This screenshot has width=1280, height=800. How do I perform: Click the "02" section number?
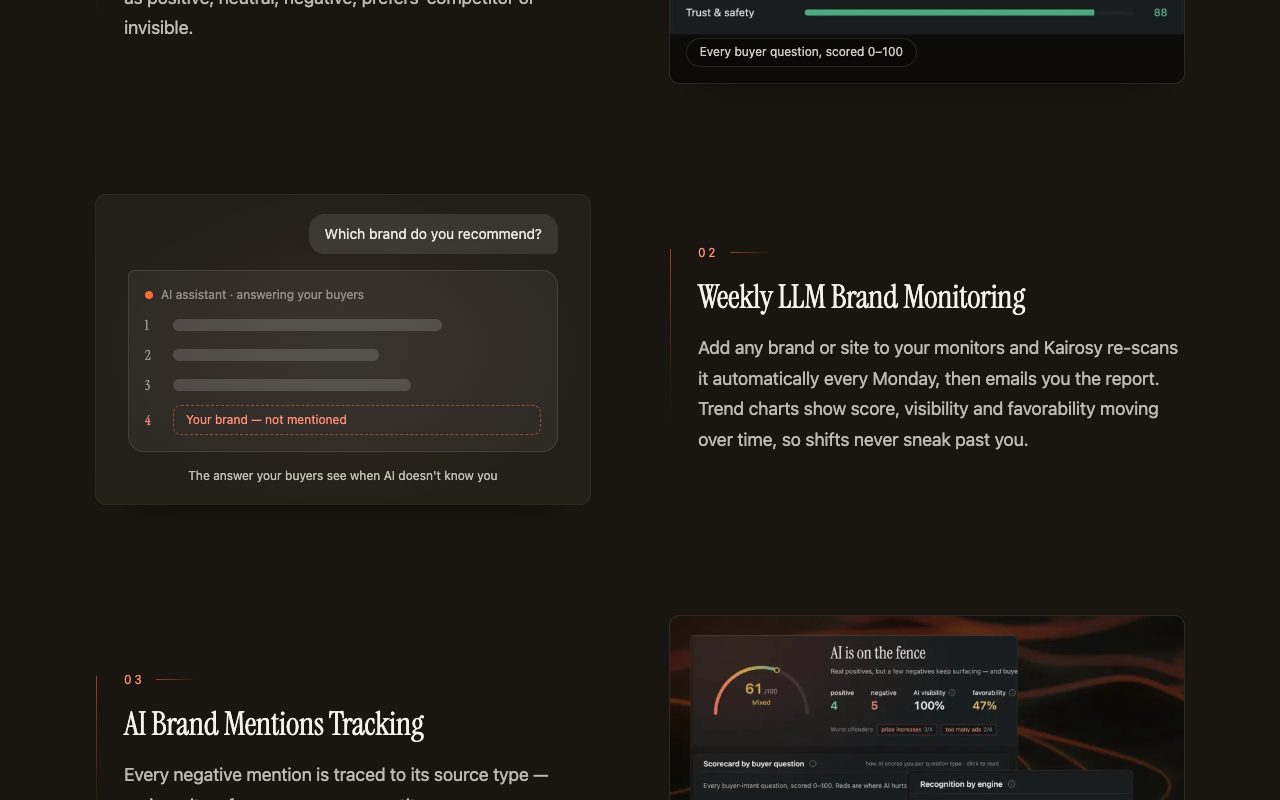707,253
